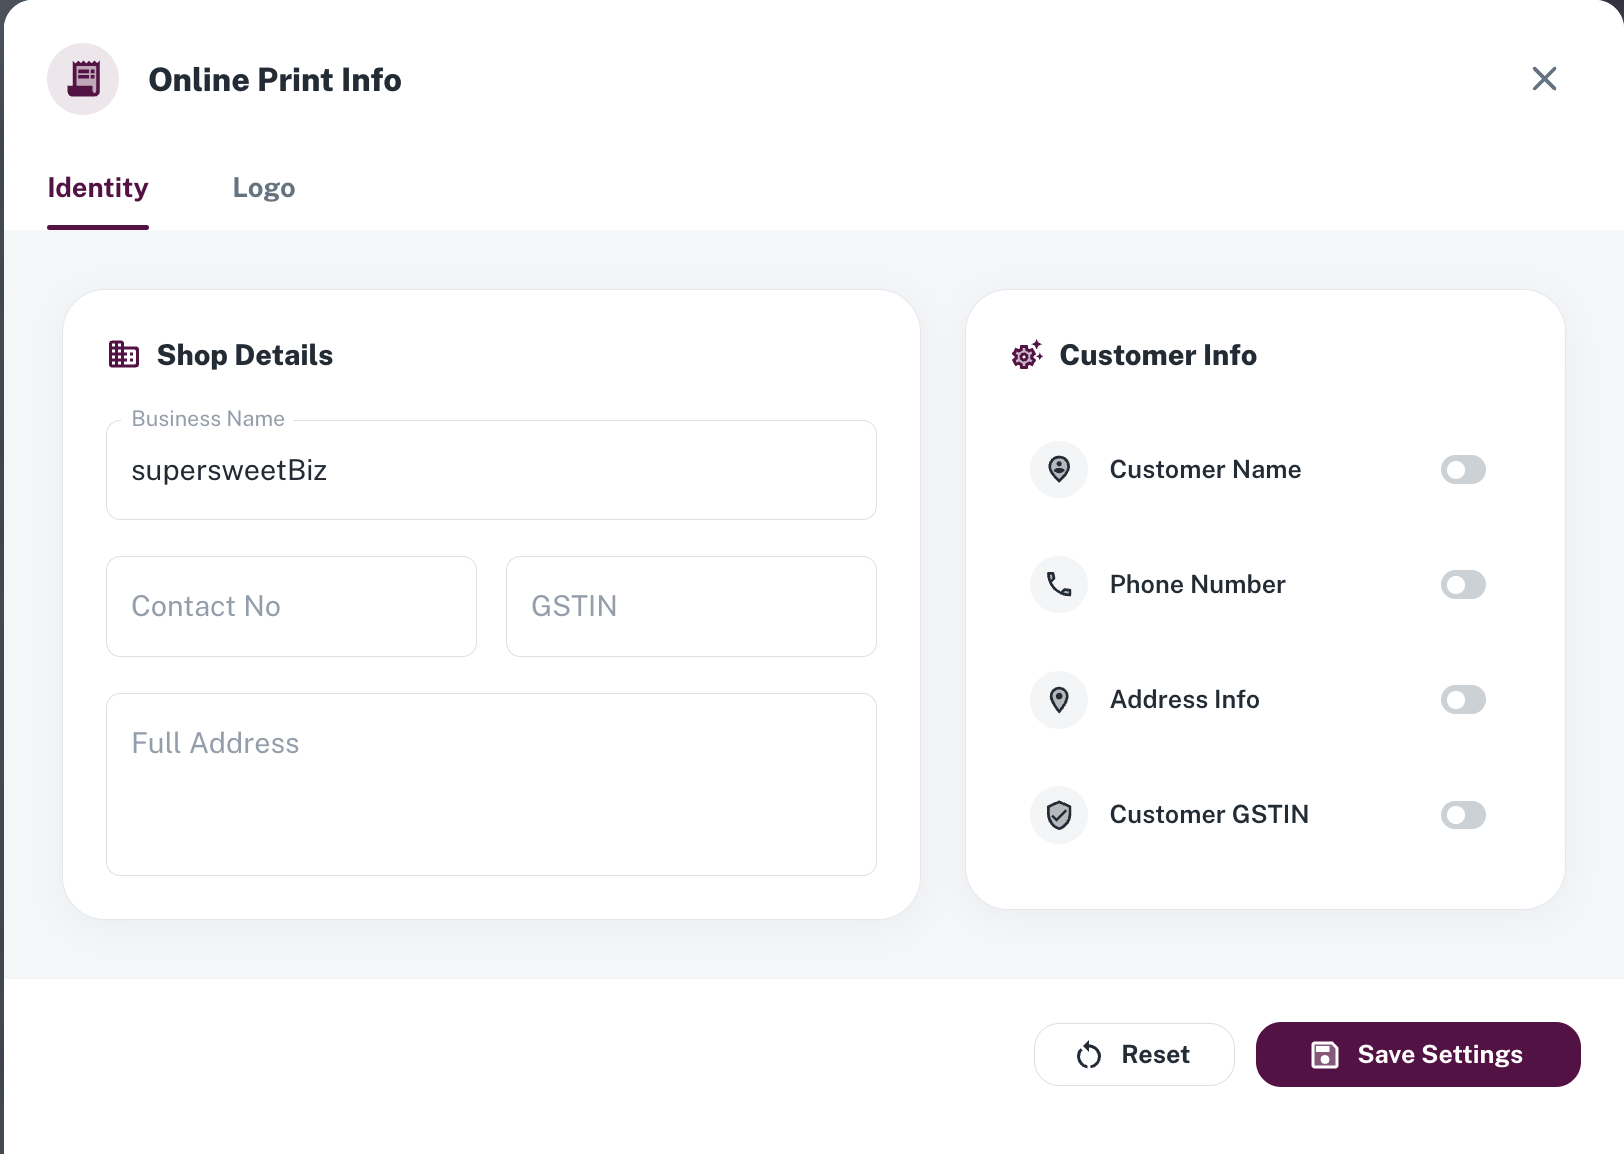Click the Full Address text area

(491, 785)
